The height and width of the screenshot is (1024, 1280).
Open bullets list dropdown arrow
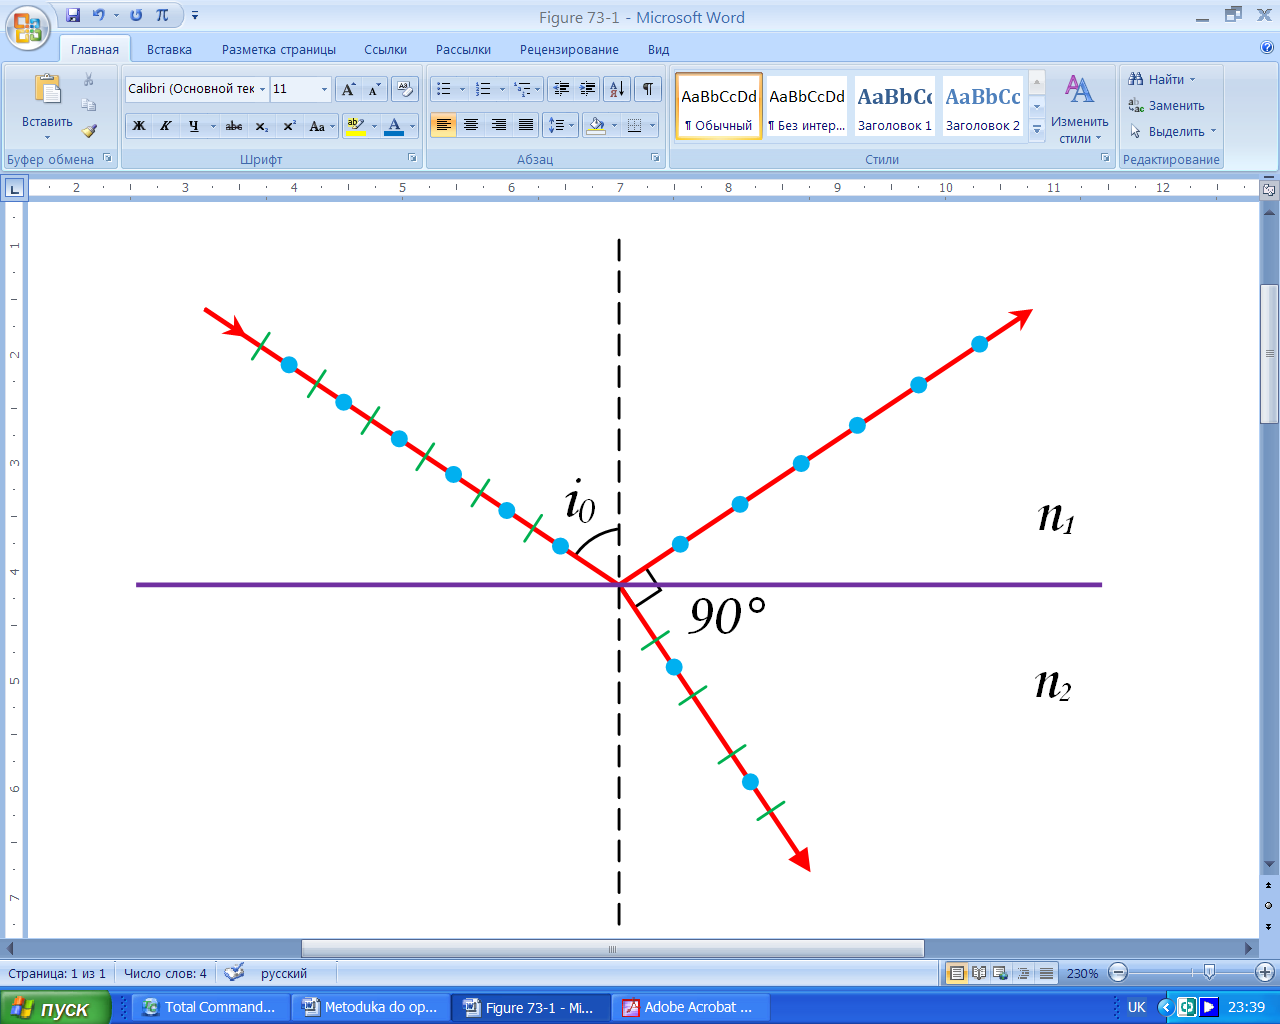[x=462, y=89]
